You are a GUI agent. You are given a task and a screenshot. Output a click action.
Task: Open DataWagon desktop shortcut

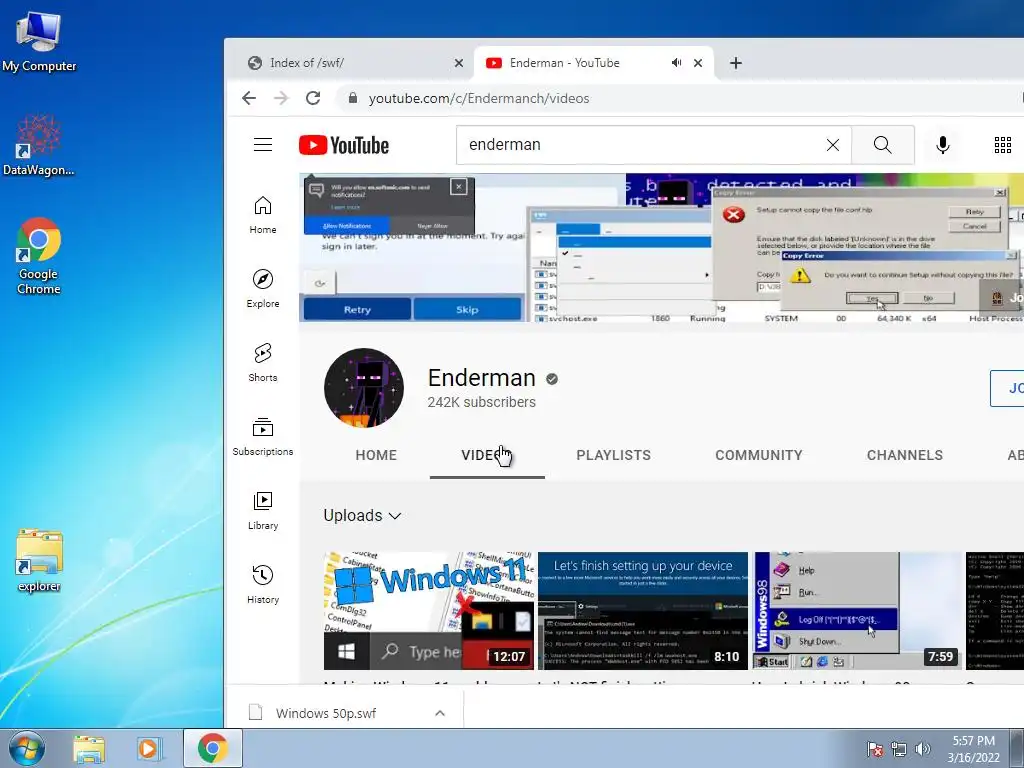pyautogui.click(x=39, y=145)
